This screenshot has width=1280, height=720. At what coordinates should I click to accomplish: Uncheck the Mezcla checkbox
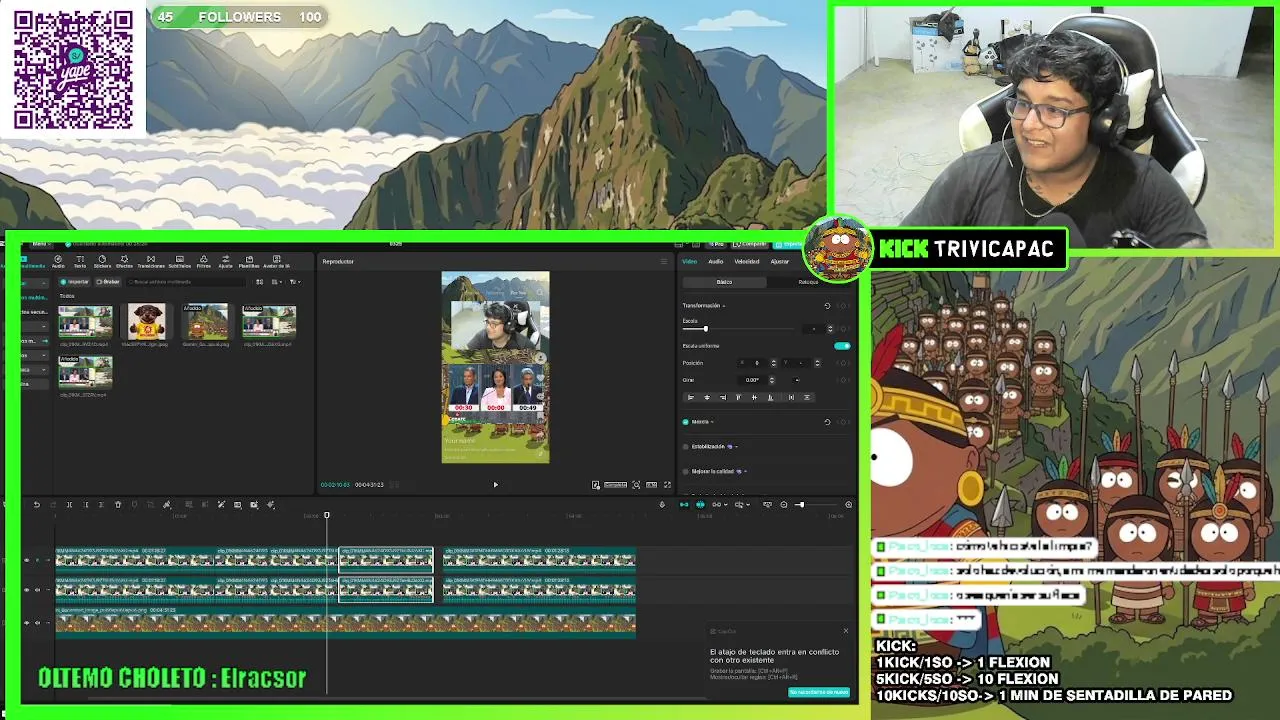685,422
